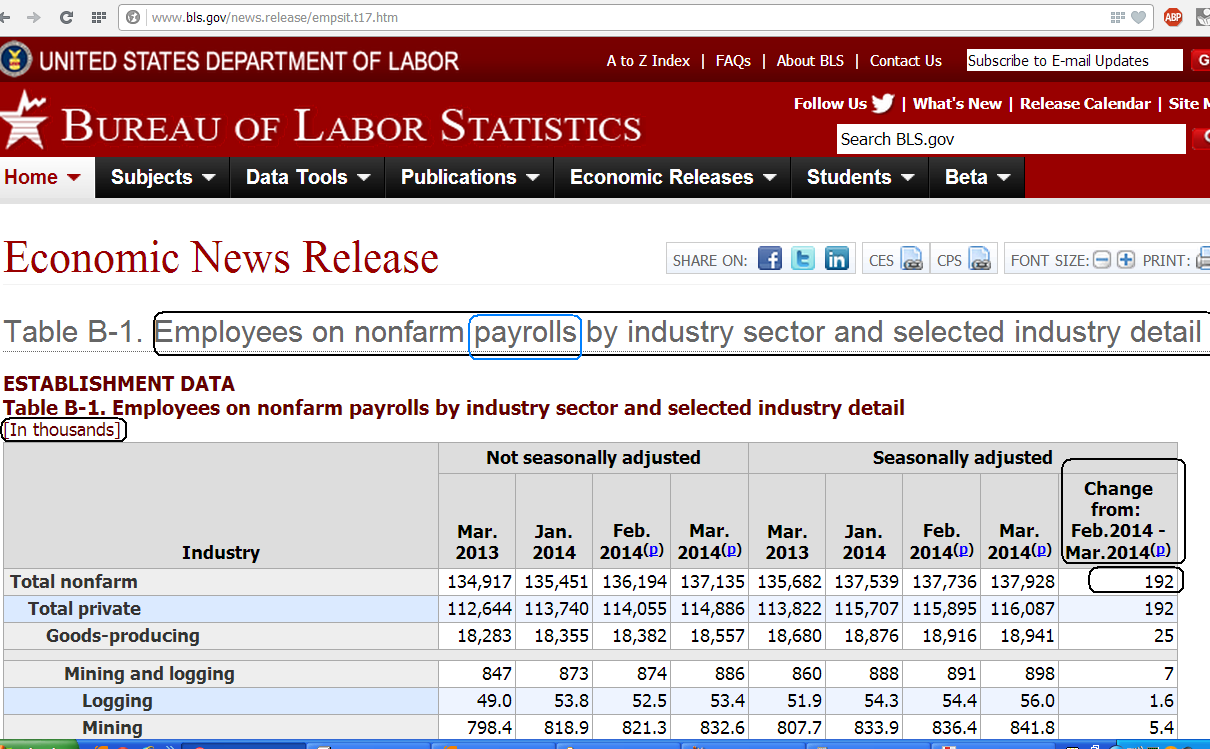The height and width of the screenshot is (749, 1210).
Task: Share the release on Facebook
Action: [x=770, y=259]
